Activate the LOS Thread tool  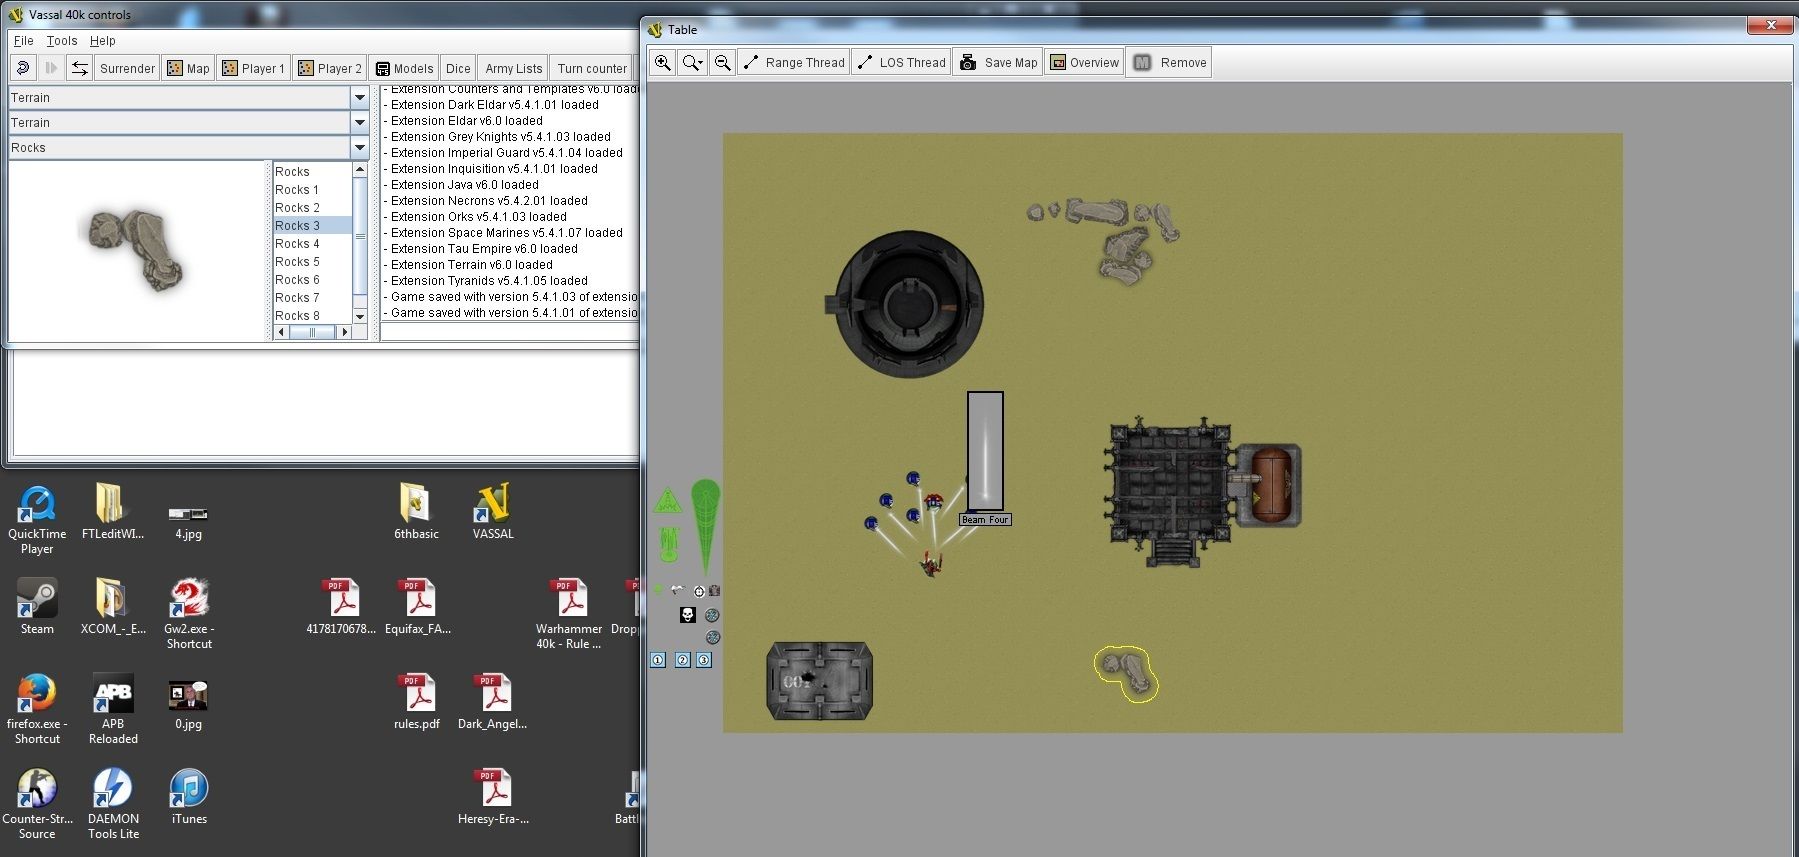coord(901,62)
